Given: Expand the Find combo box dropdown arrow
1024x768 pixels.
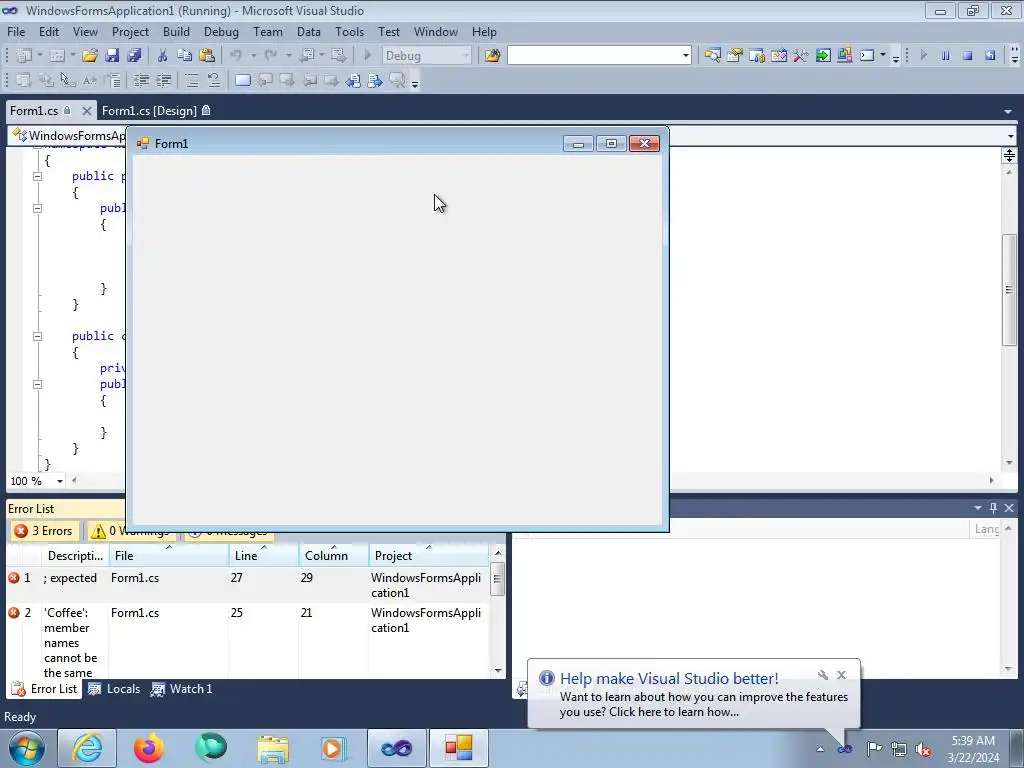Looking at the screenshot, I should 685,56.
